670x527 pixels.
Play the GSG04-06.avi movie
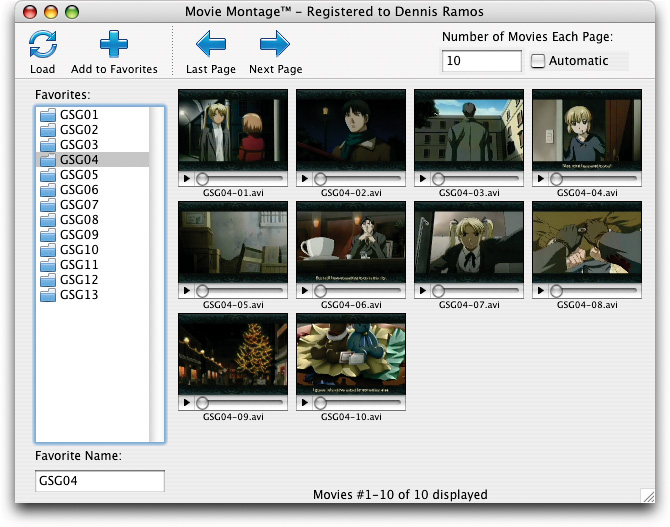[x=305, y=291]
